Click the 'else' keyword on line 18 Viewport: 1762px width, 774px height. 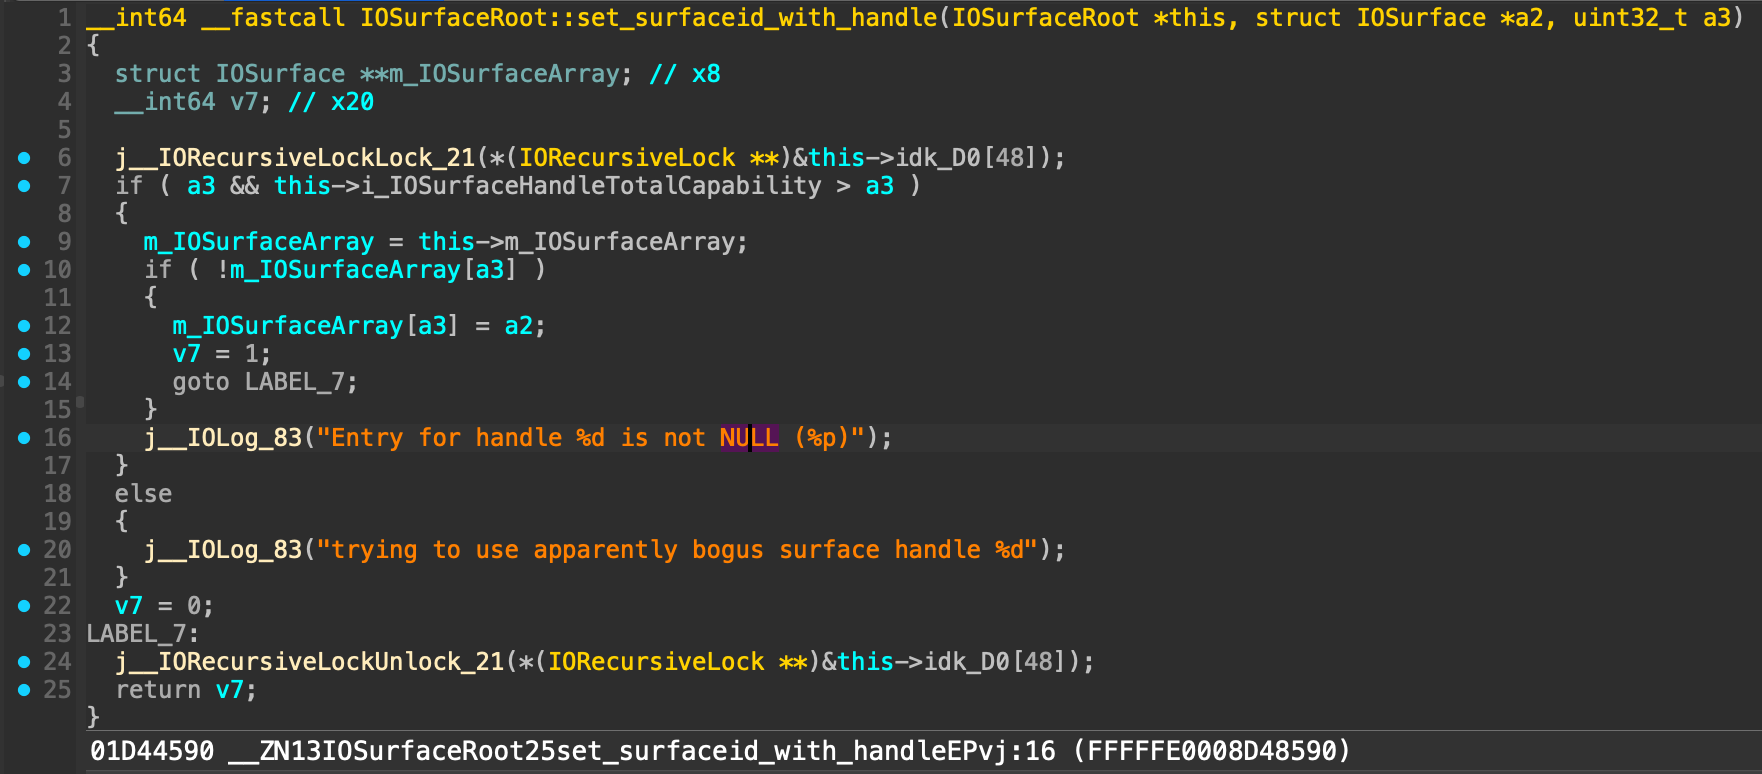click(143, 494)
